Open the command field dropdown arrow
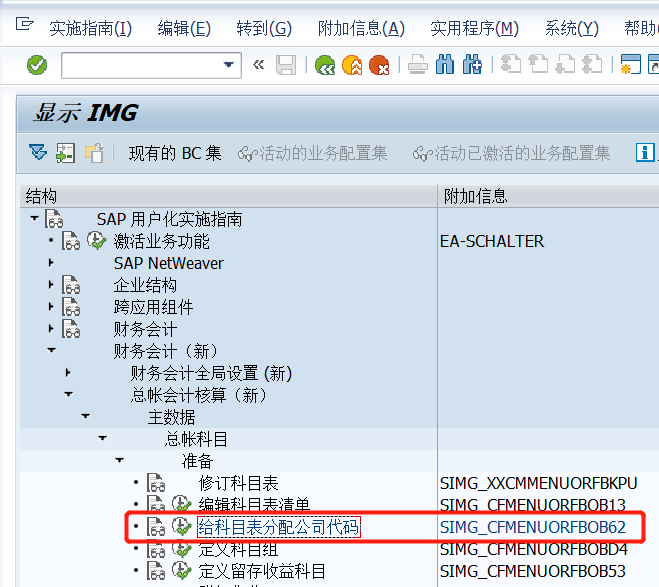Viewport: 659px width, 587px height. click(229, 65)
